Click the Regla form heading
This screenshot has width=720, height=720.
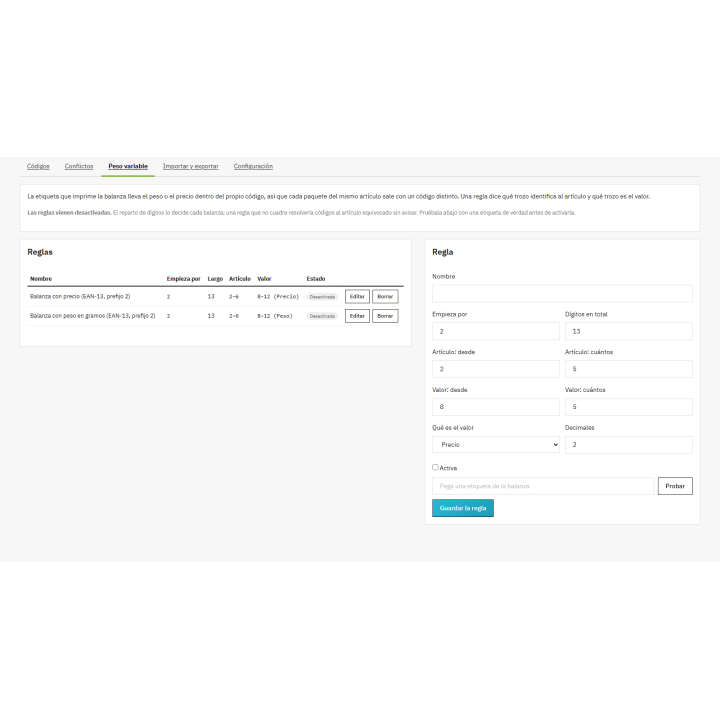(443, 252)
